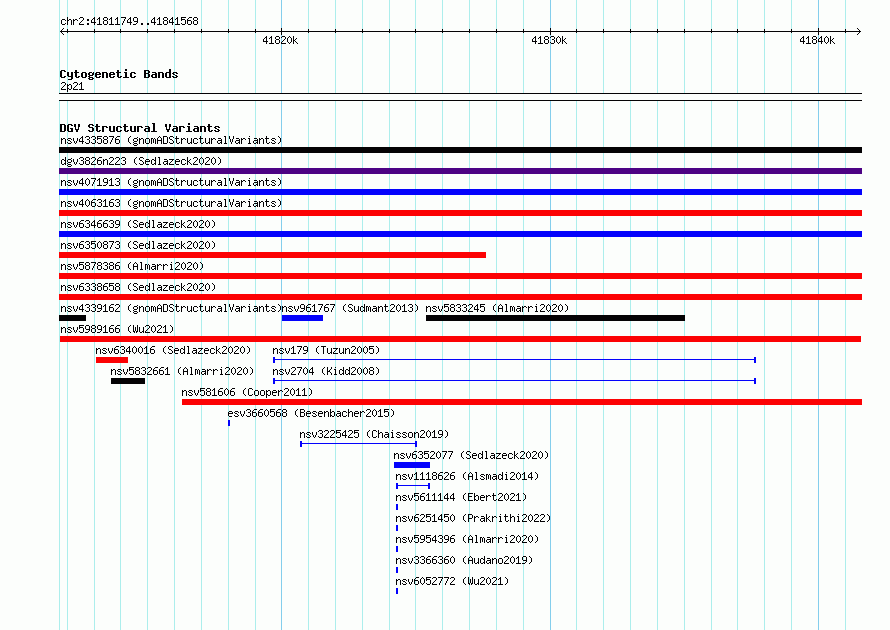Click the shorter red bar of nsv6350873
Screen dimensions: 890x630
[272, 255]
